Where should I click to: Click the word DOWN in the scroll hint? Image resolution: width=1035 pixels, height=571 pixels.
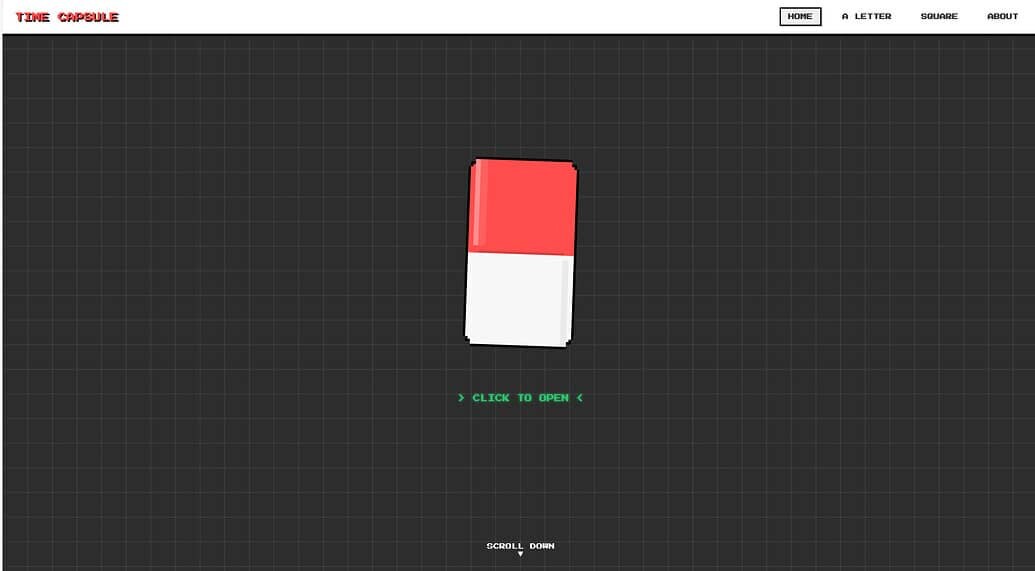pyautogui.click(x=542, y=546)
